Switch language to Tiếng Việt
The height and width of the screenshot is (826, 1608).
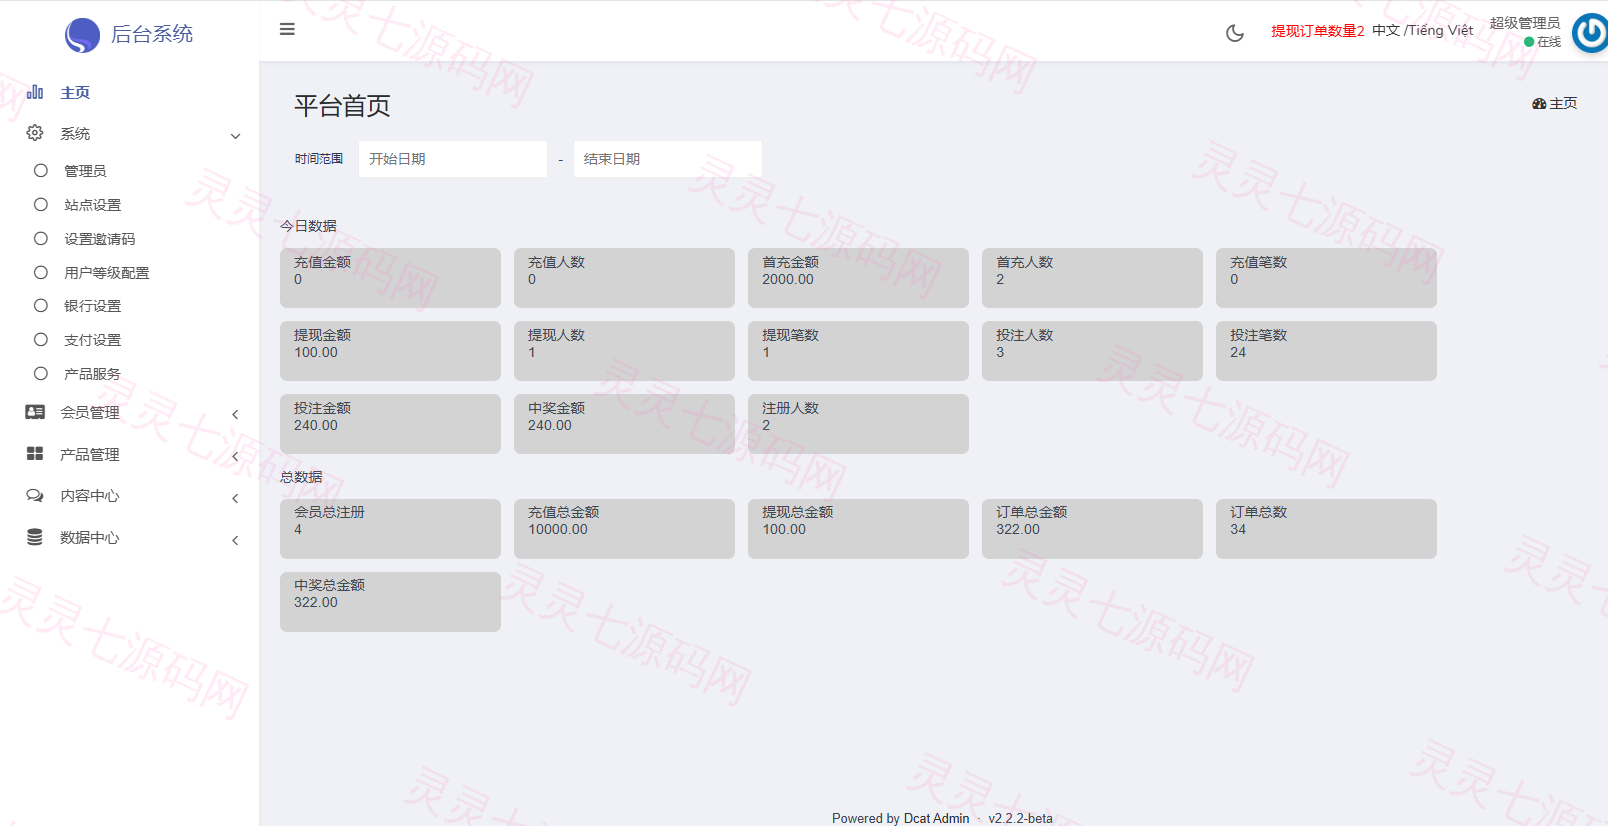pos(1441,30)
